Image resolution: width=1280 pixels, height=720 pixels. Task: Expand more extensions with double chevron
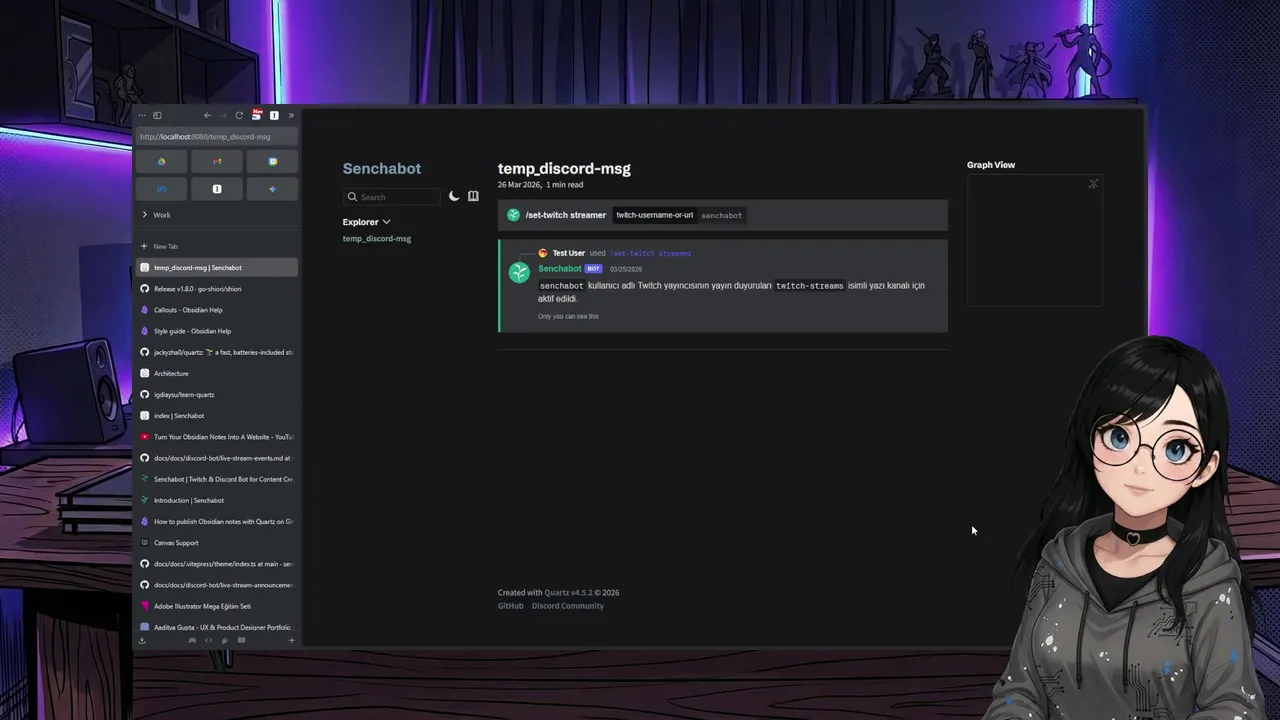tap(291, 116)
